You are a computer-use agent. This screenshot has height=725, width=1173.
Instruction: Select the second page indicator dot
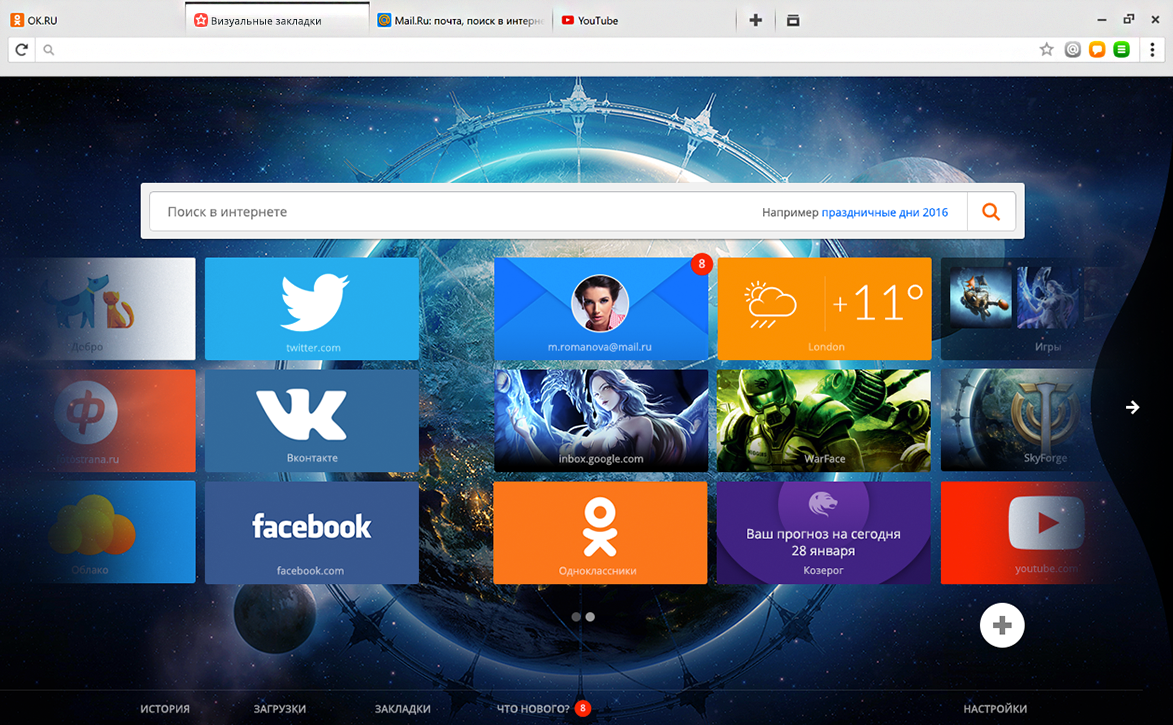590,617
